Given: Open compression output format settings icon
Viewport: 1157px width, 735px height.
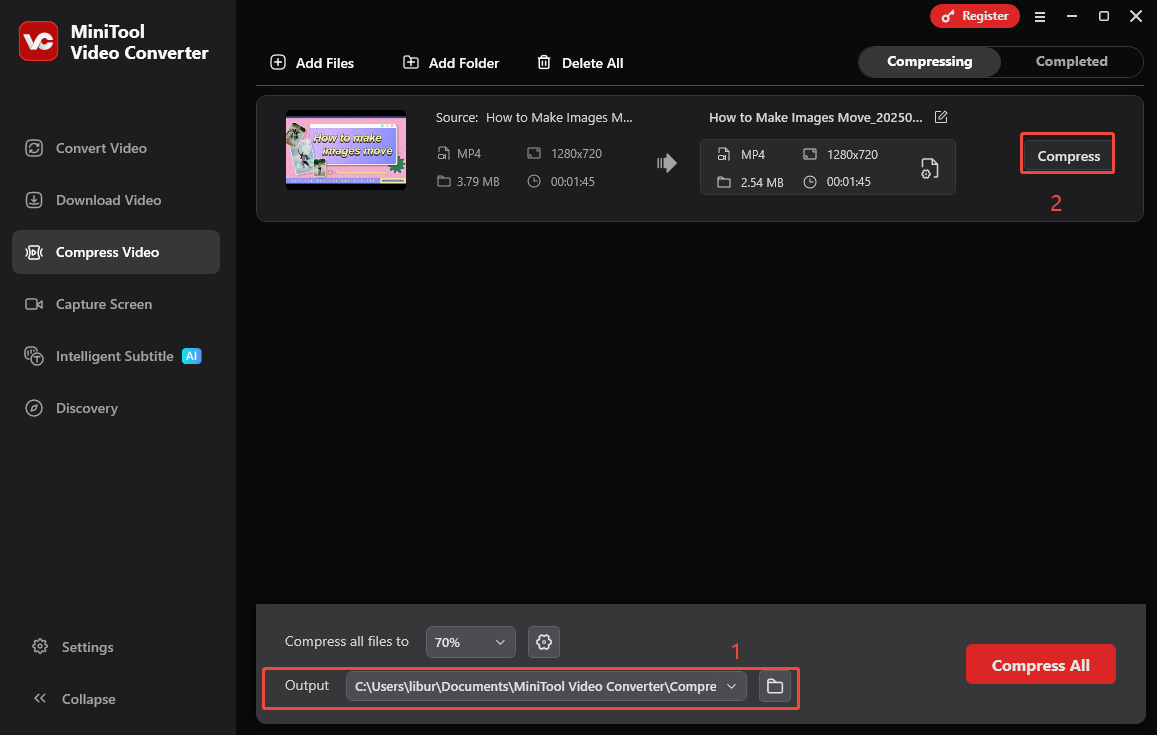Looking at the screenshot, I should [929, 168].
